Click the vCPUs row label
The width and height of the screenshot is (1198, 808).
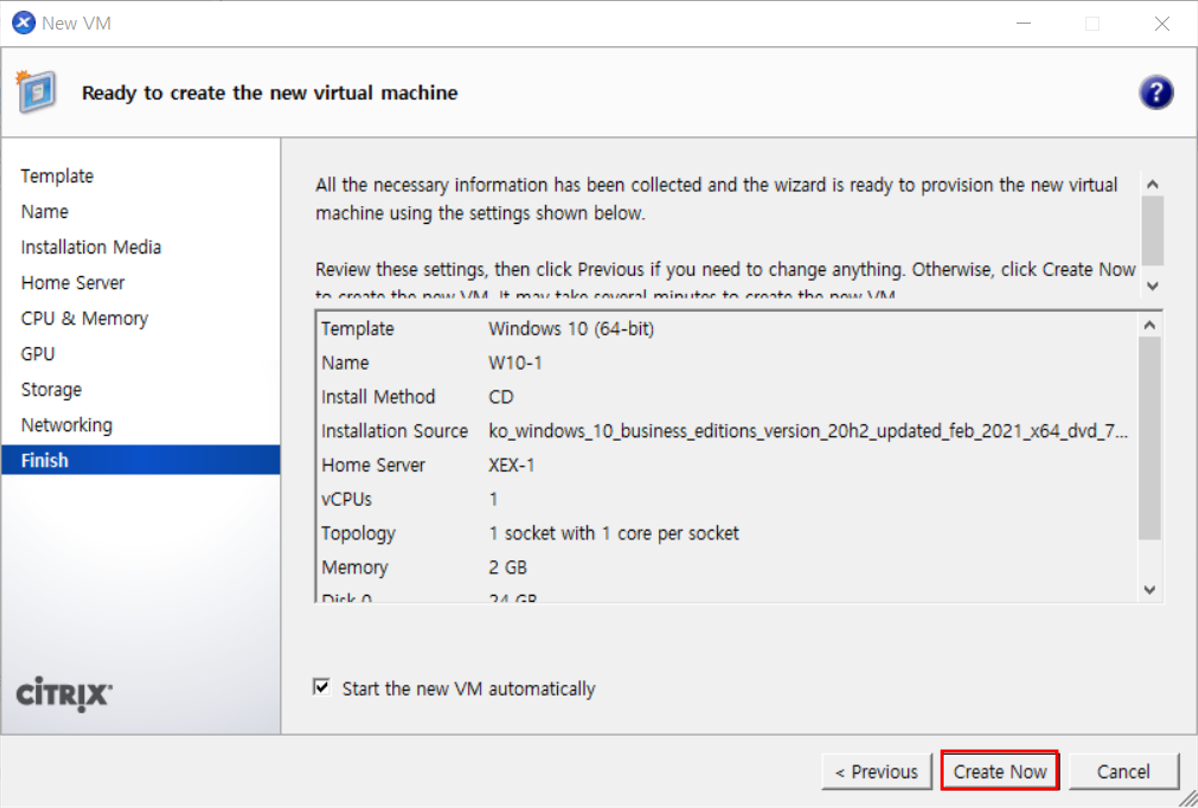point(346,499)
